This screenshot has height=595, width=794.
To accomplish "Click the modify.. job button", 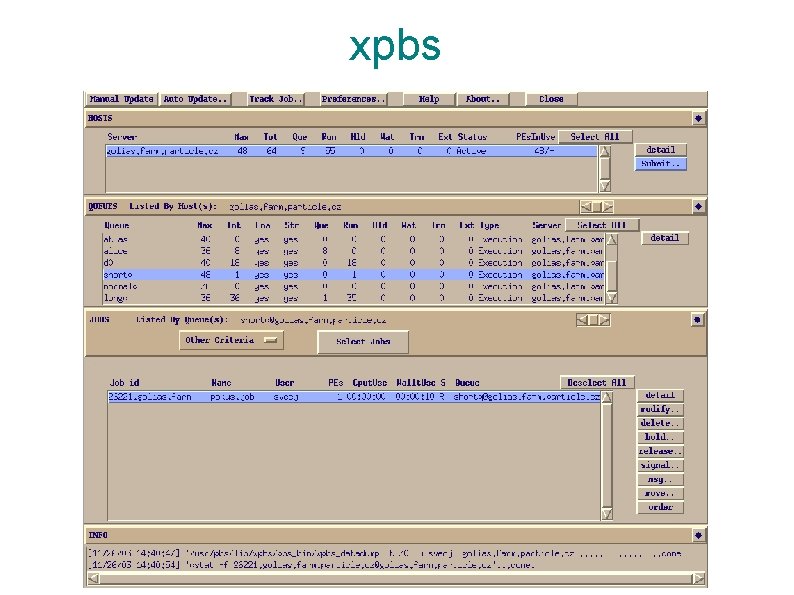I will (x=660, y=409).
